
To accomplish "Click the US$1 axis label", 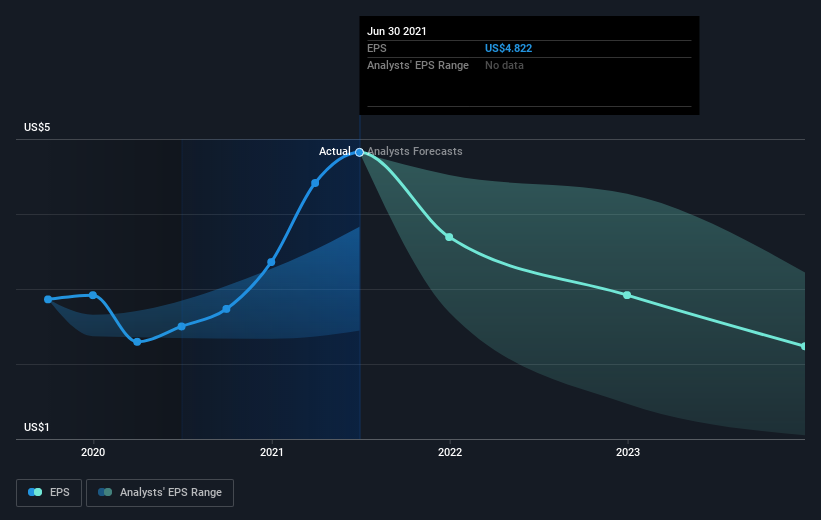I will point(37,427).
